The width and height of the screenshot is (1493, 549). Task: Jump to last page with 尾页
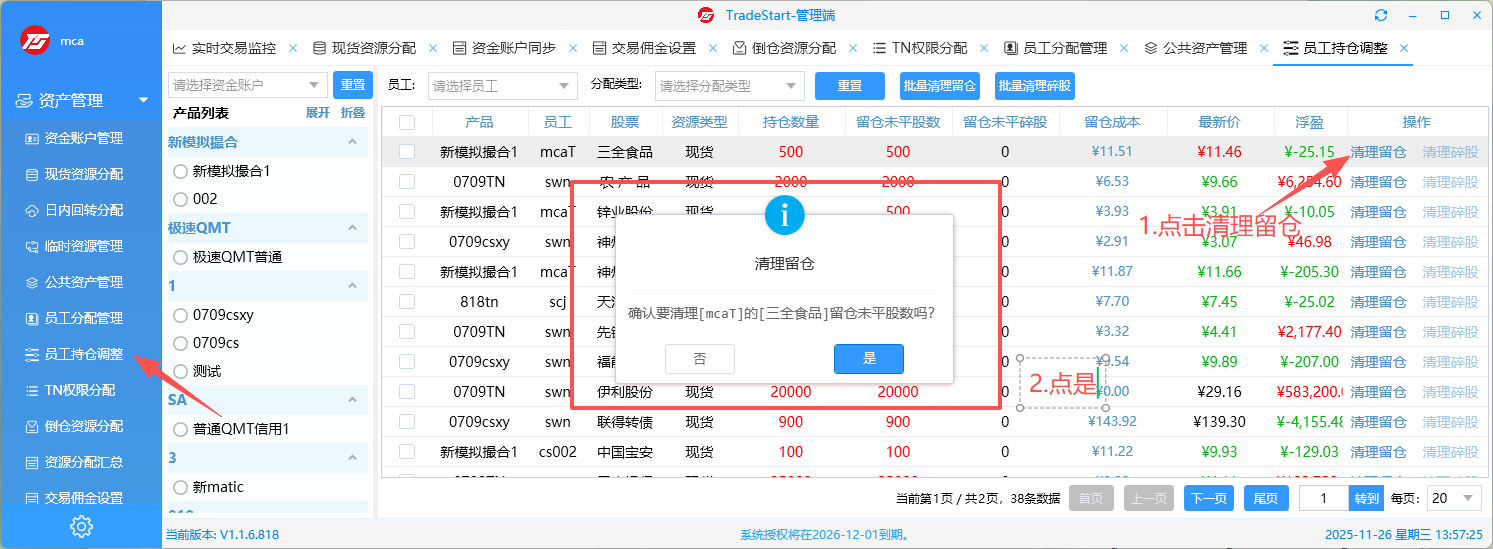pyautogui.click(x=1266, y=498)
